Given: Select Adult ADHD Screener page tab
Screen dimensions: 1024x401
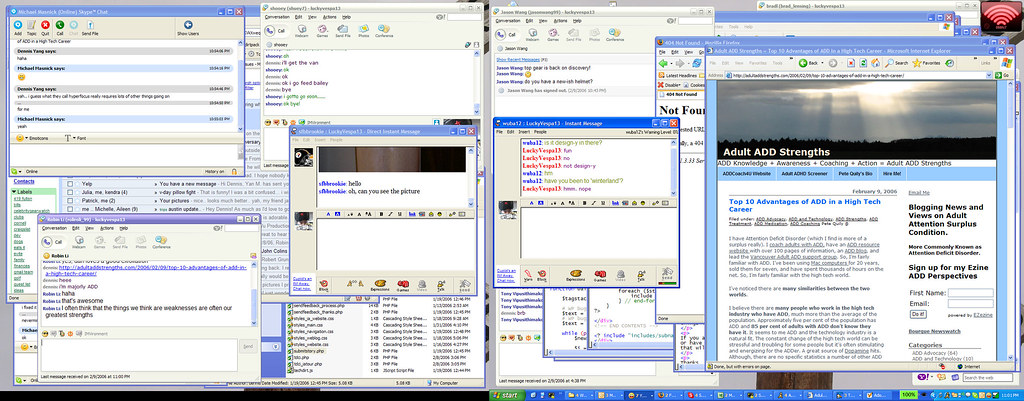Looking at the screenshot, I should (806, 174).
